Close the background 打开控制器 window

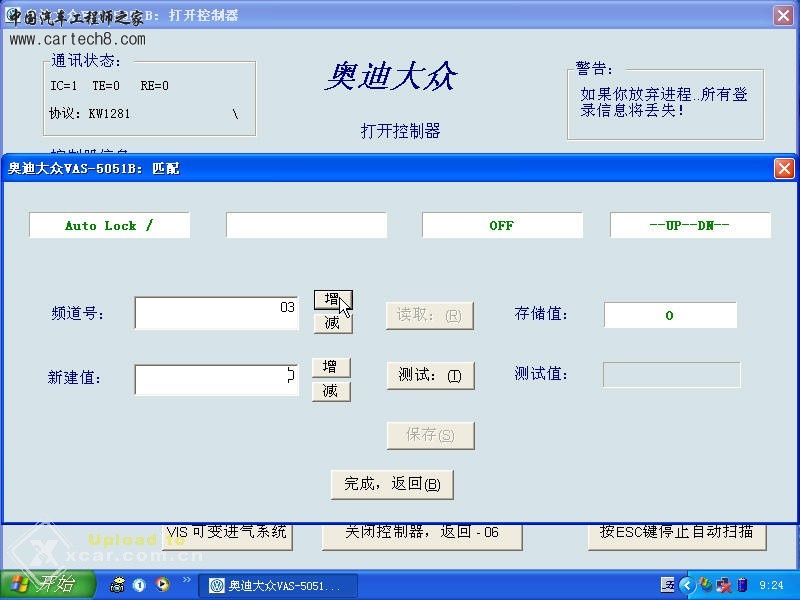pos(783,15)
